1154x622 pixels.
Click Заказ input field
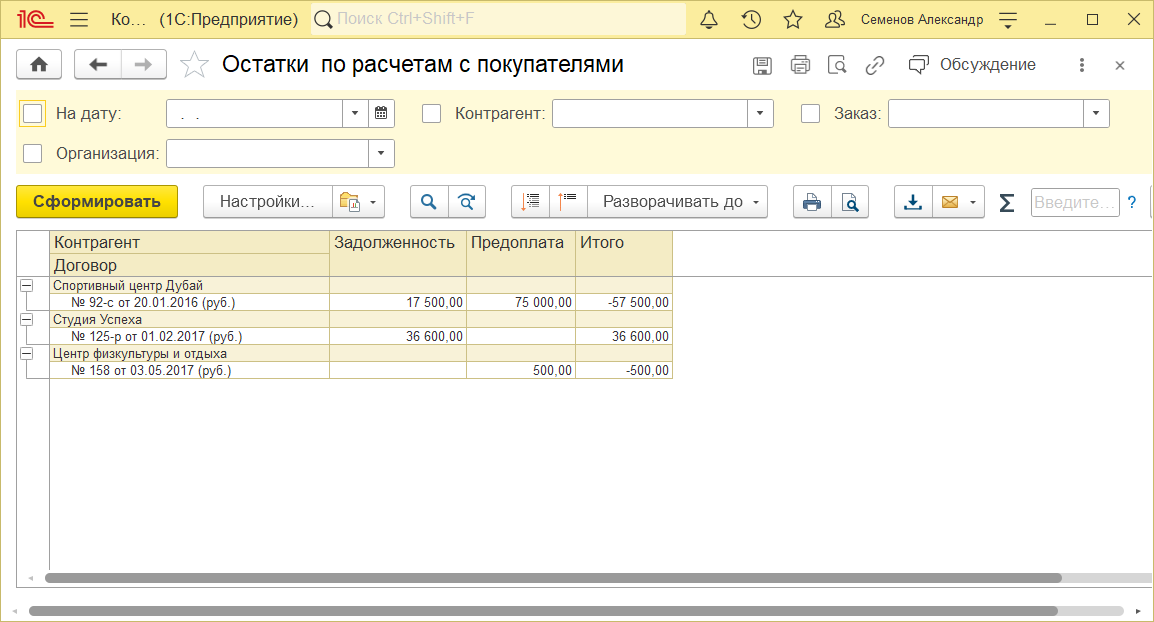[985, 113]
